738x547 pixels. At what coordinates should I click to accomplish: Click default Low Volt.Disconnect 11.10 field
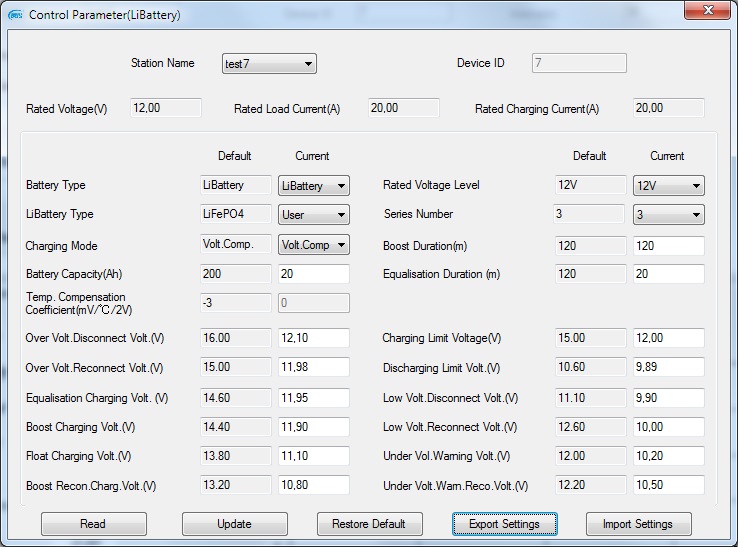(591, 398)
